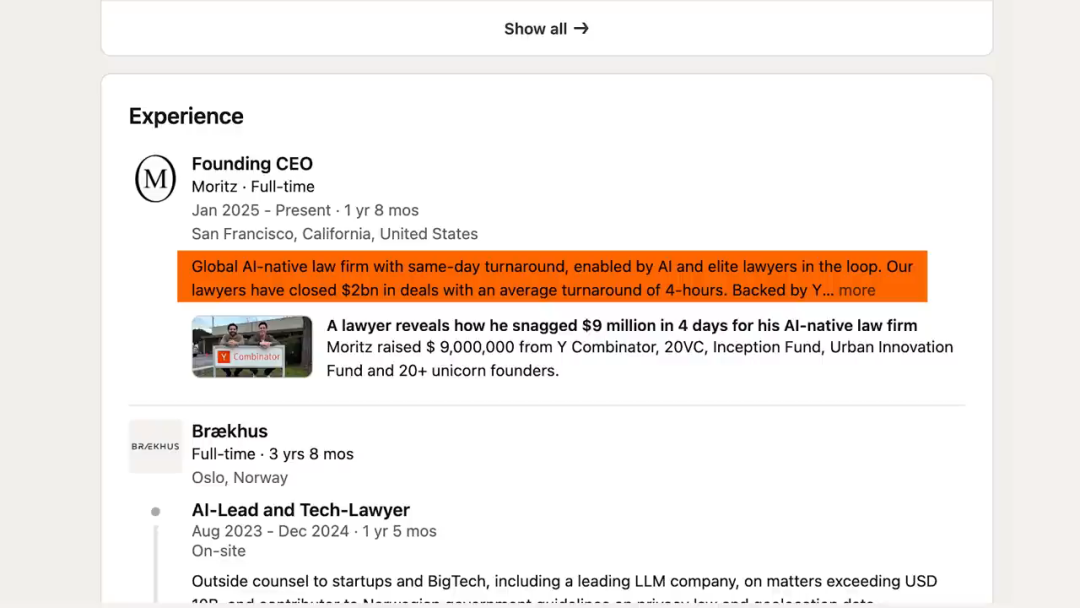Viewport: 1080px width, 608px height.
Task: Click the Outside counsel to startups description
Action: click(565, 590)
